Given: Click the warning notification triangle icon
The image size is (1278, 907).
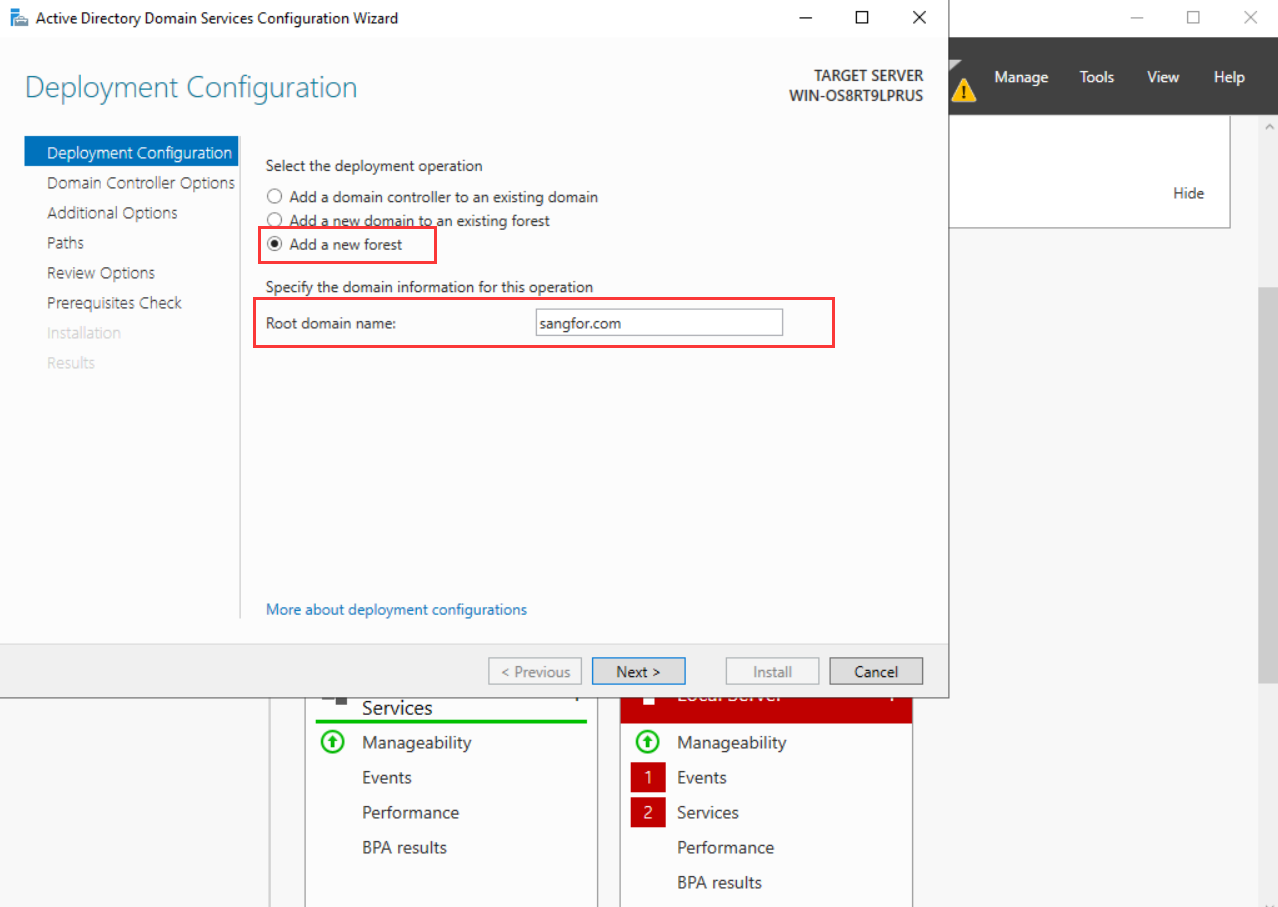Looking at the screenshot, I should [963, 90].
